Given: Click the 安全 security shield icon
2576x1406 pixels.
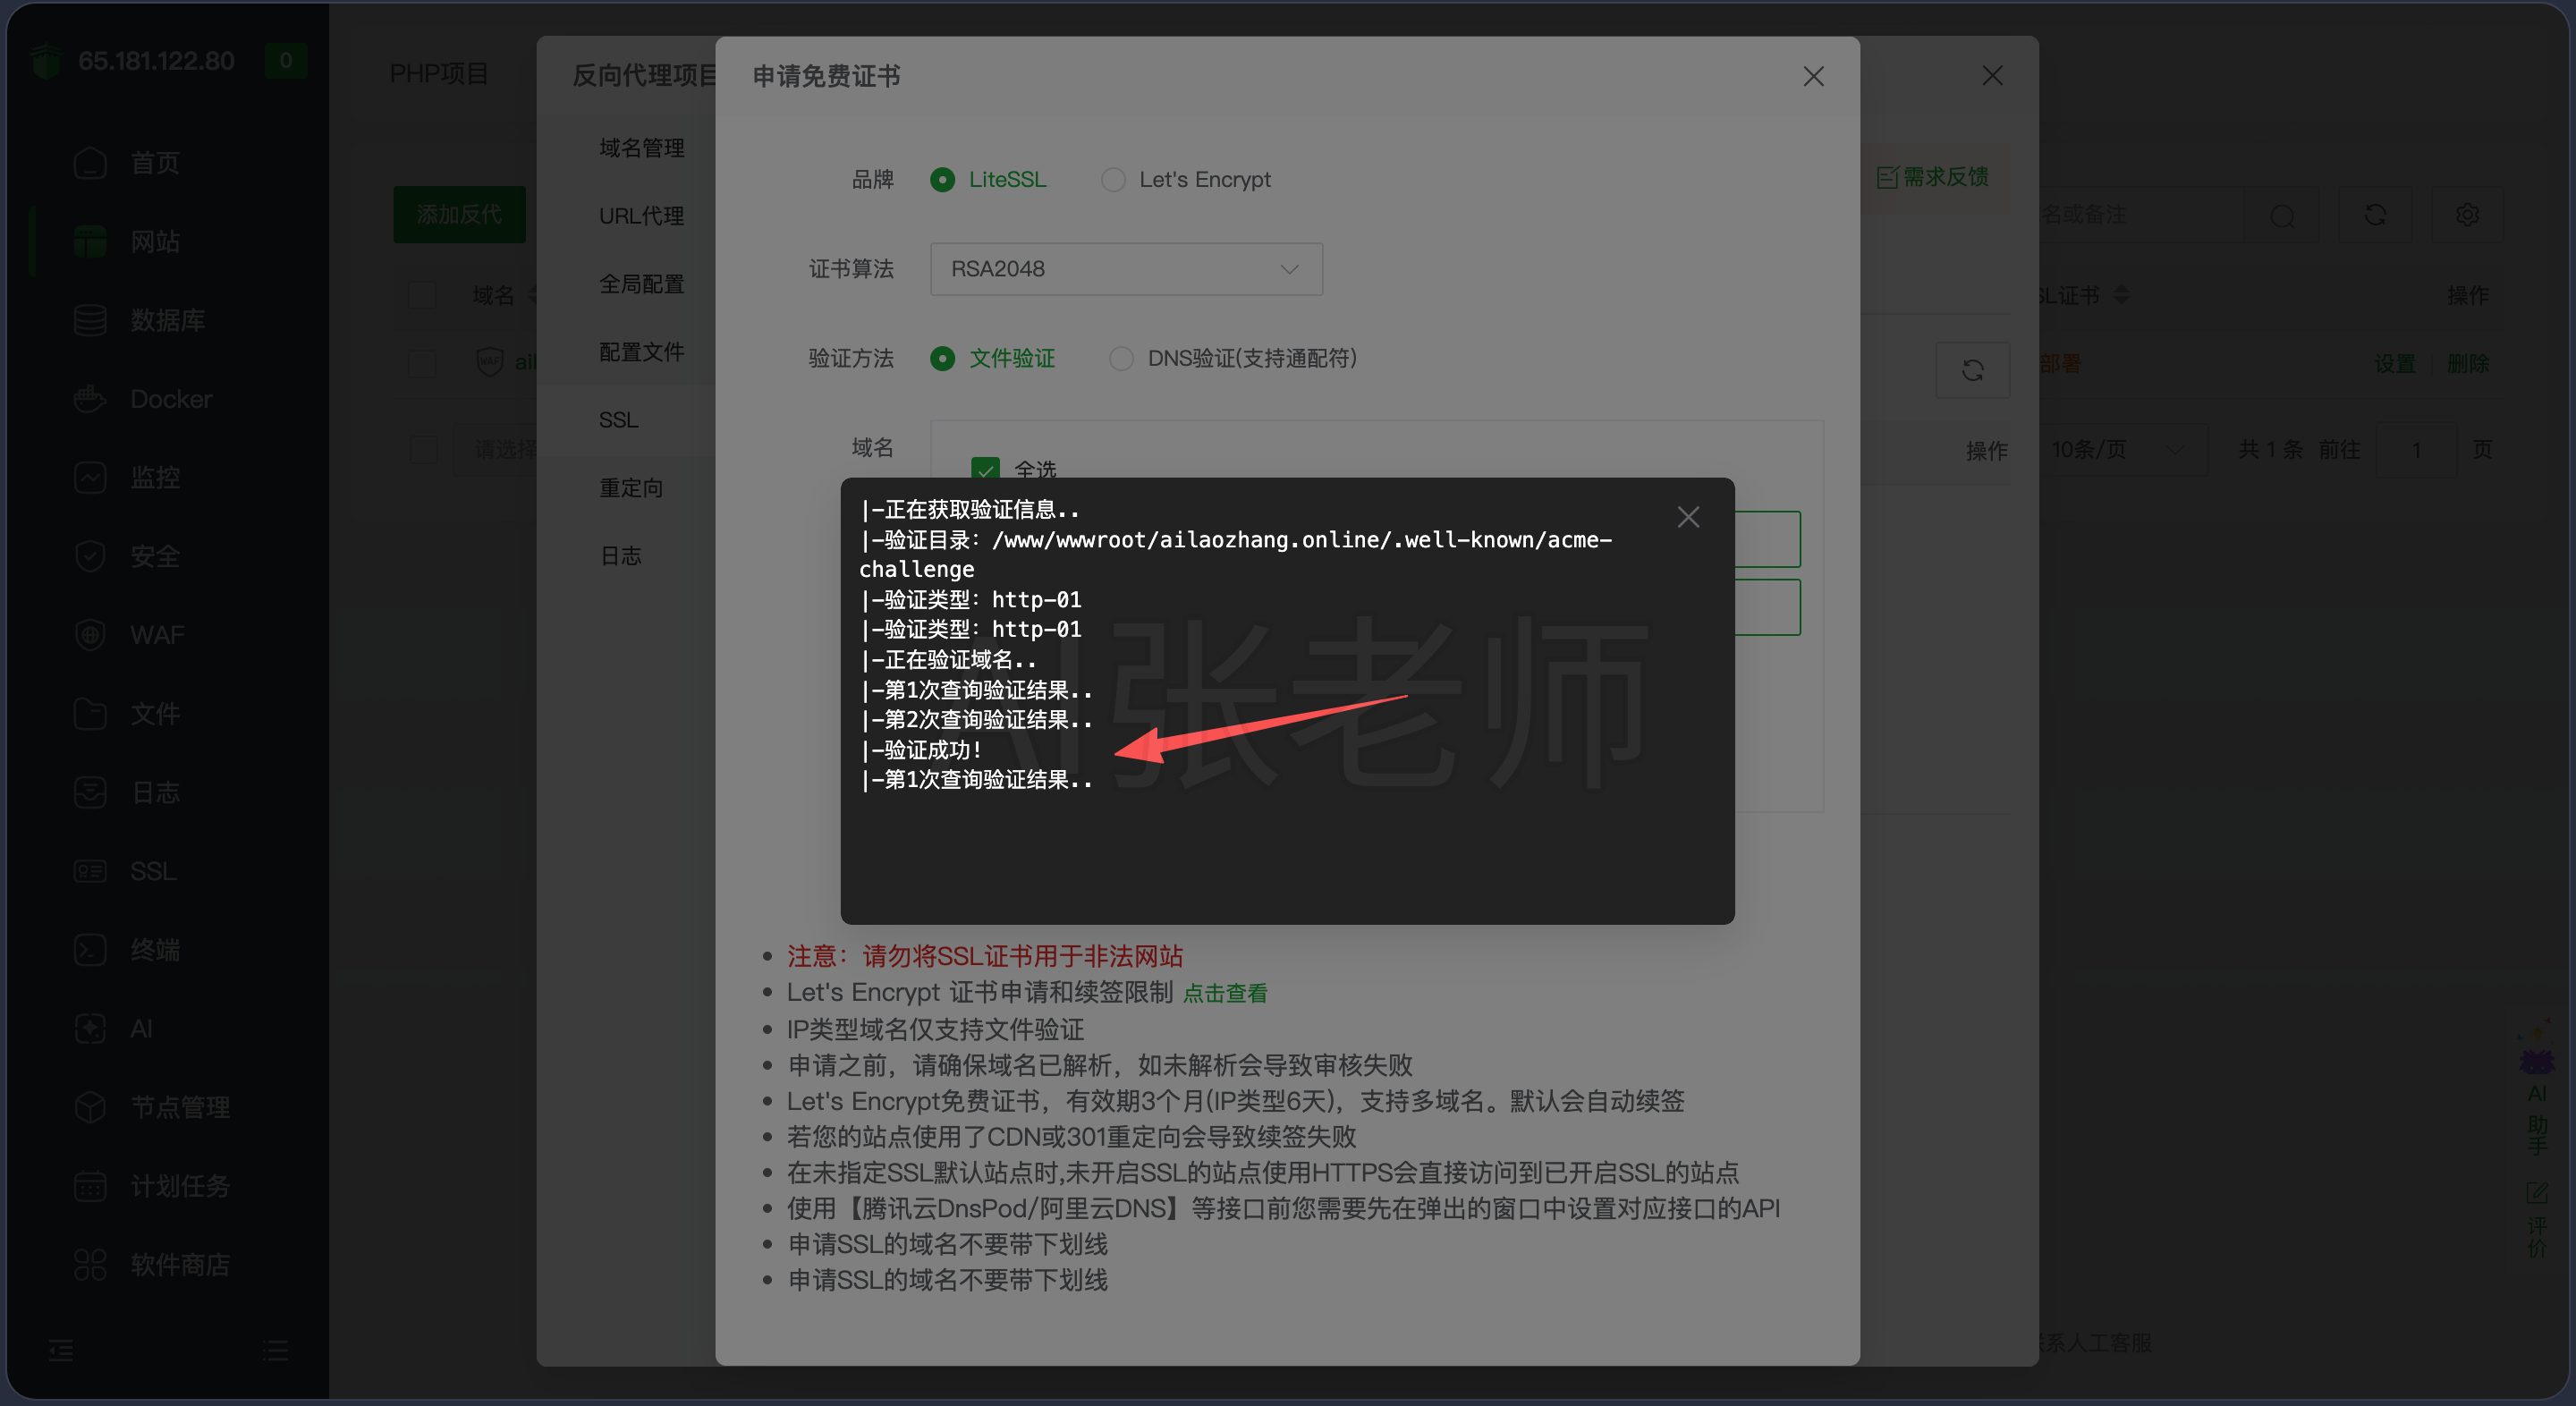Looking at the screenshot, I should point(90,556).
